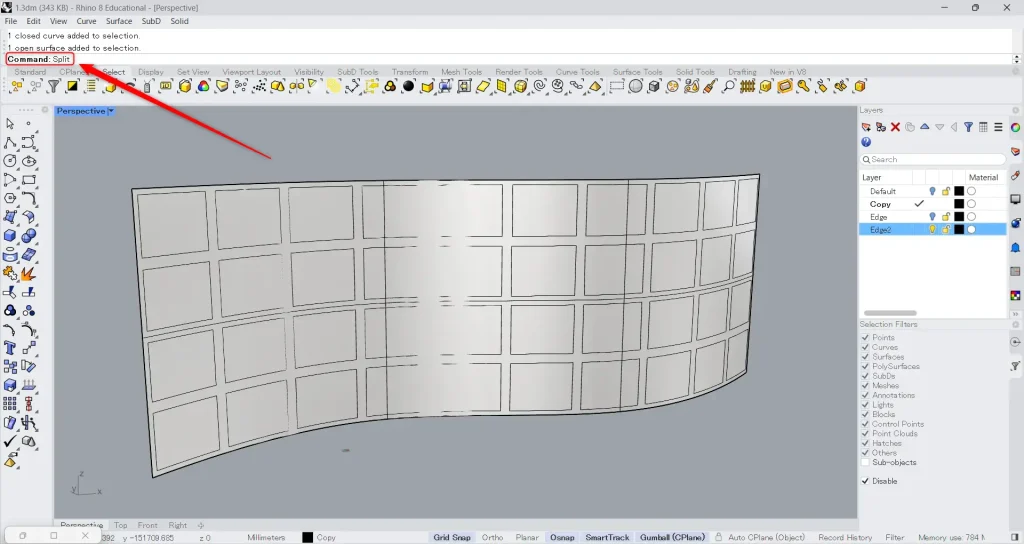Toggle SmartTrack in the status bar
Image resolution: width=1024 pixels, height=544 pixels.
coord(607,537)
